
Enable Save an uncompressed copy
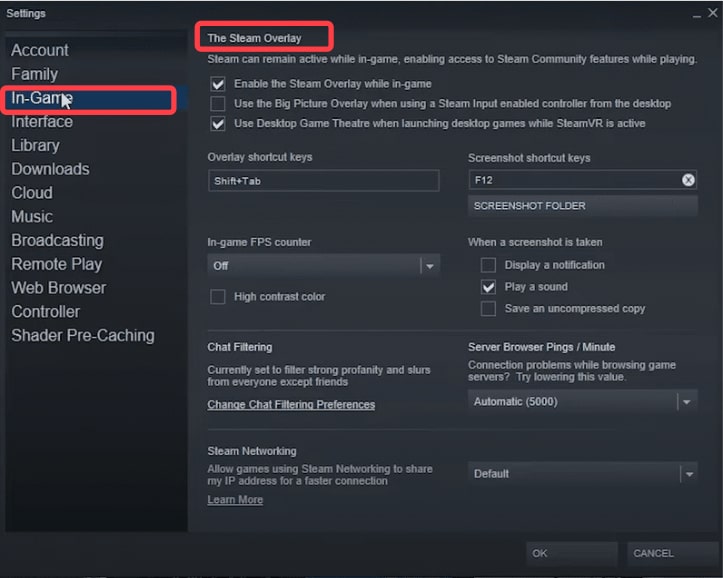coord(488,308)
